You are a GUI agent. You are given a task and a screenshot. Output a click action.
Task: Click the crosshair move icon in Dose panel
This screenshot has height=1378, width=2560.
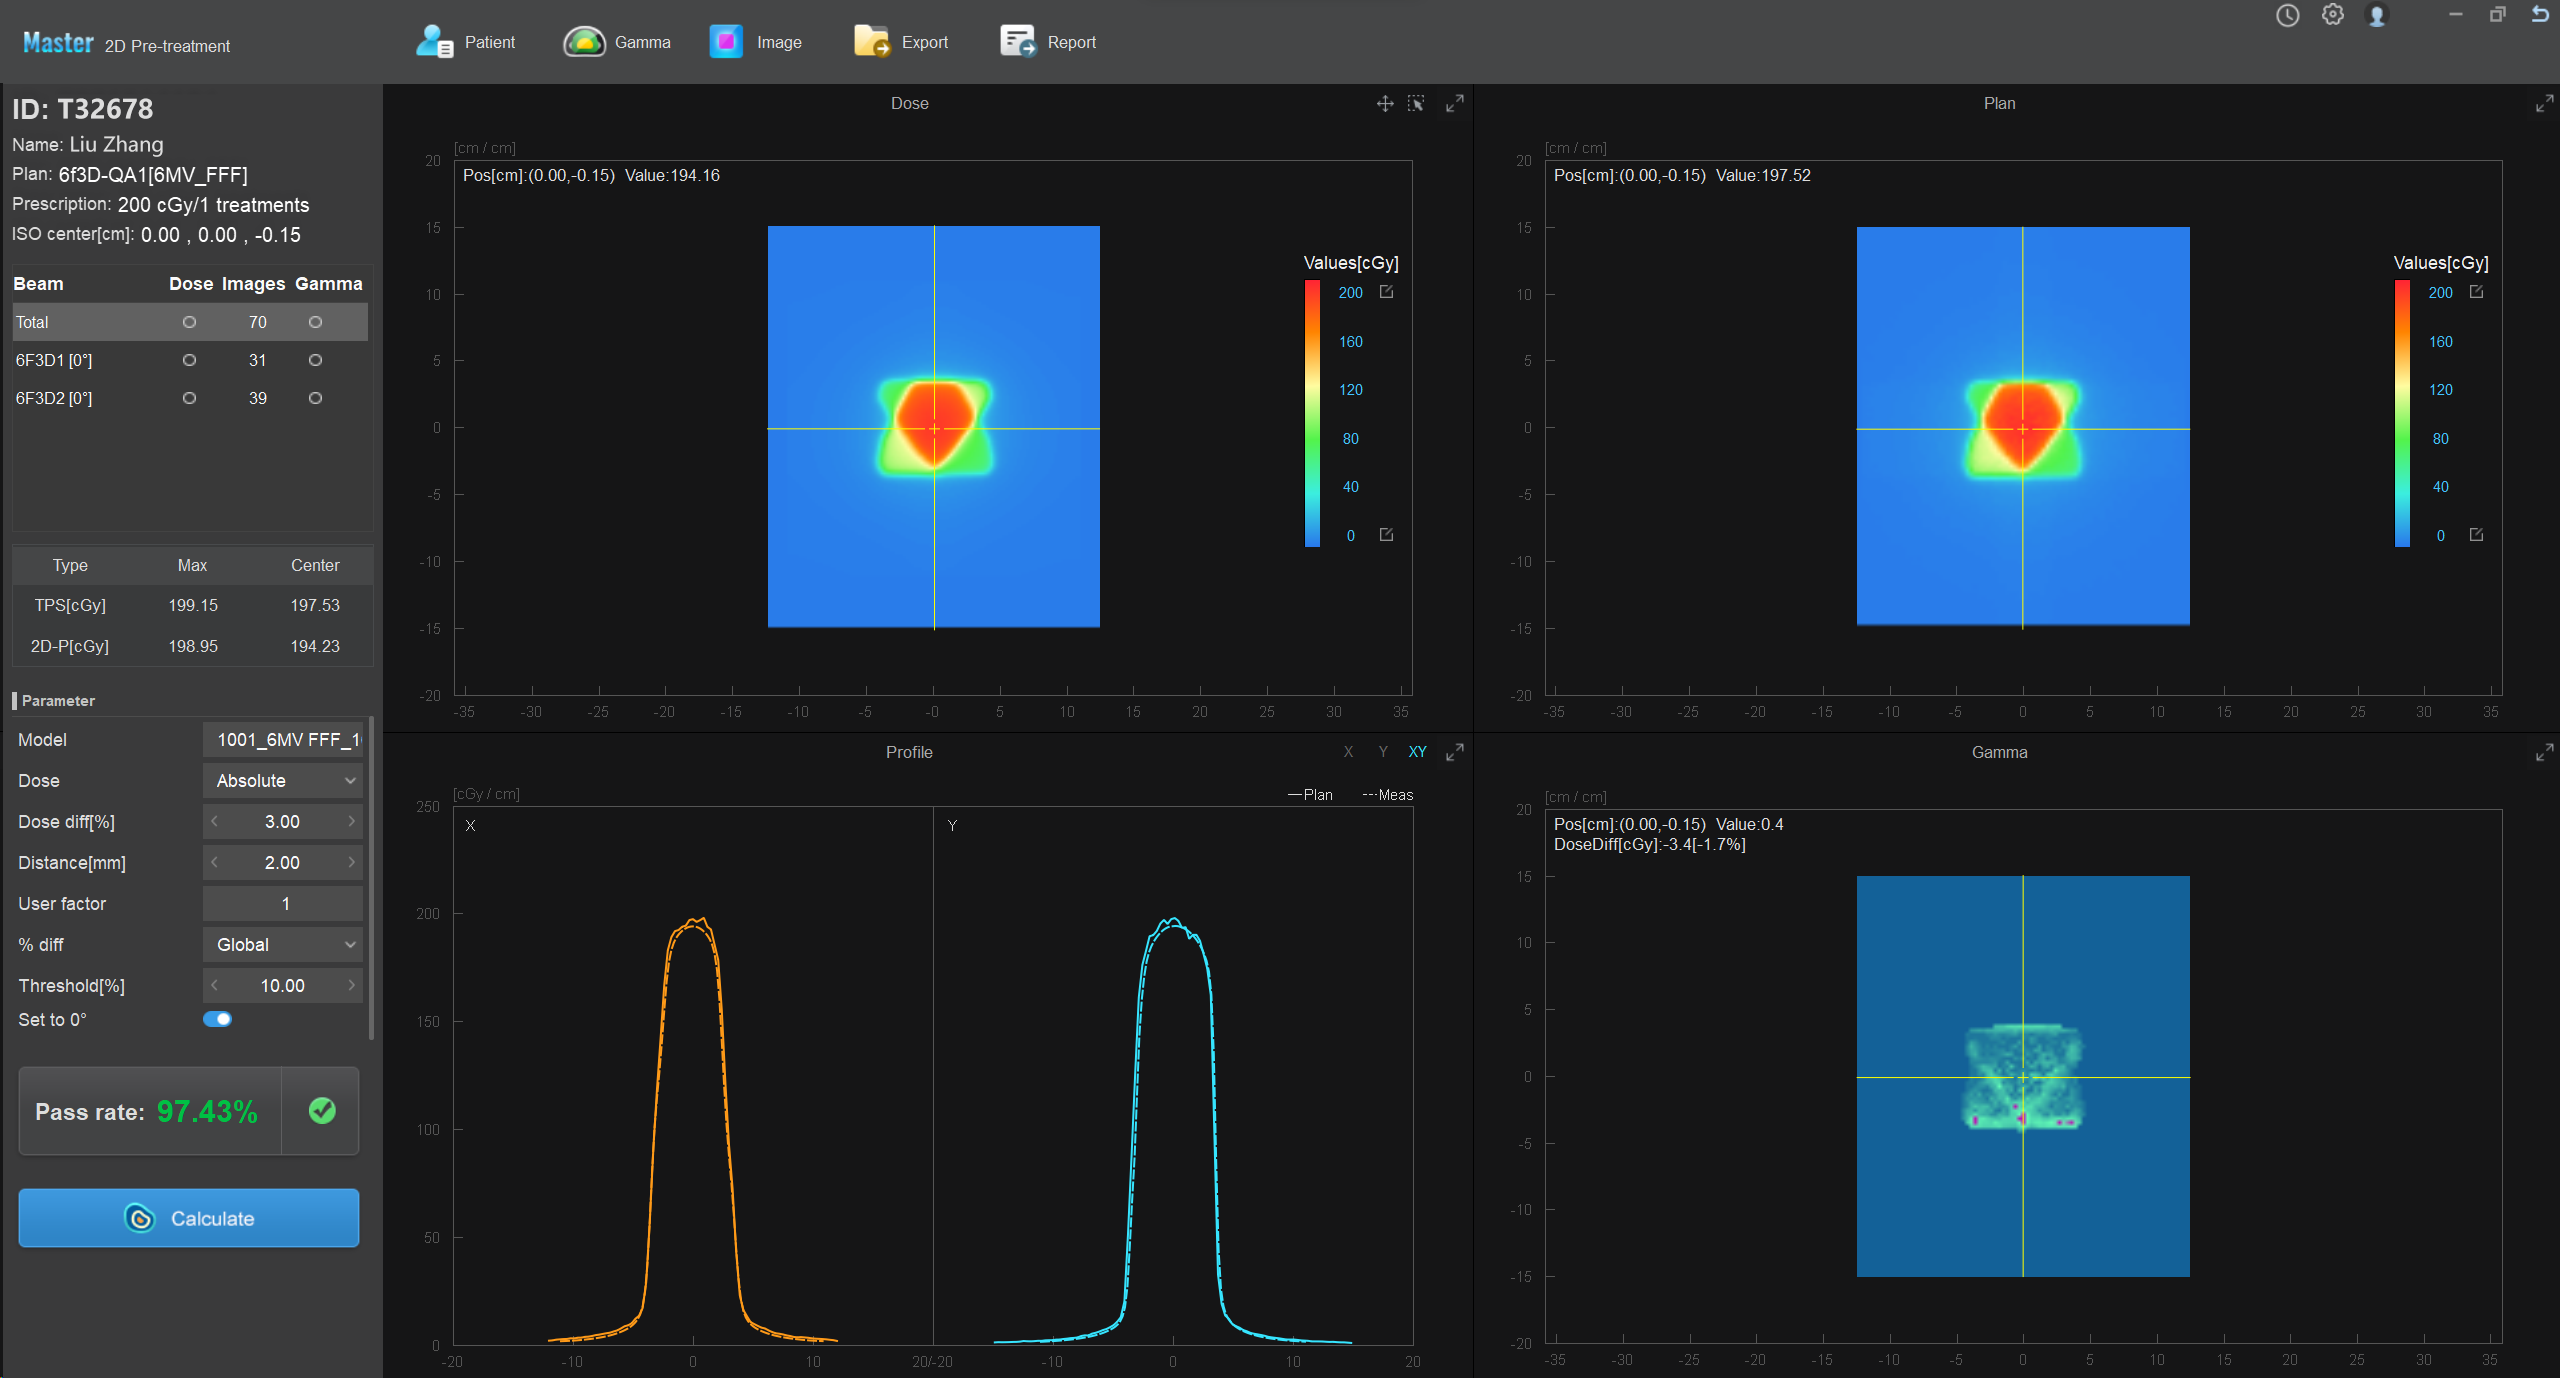click(x=1385, y=104)
